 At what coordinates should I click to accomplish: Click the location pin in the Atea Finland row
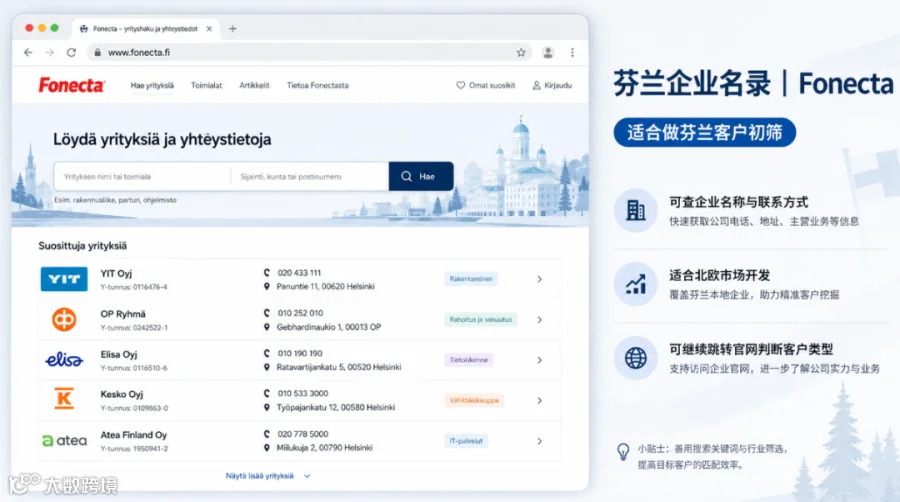[266, 447]
